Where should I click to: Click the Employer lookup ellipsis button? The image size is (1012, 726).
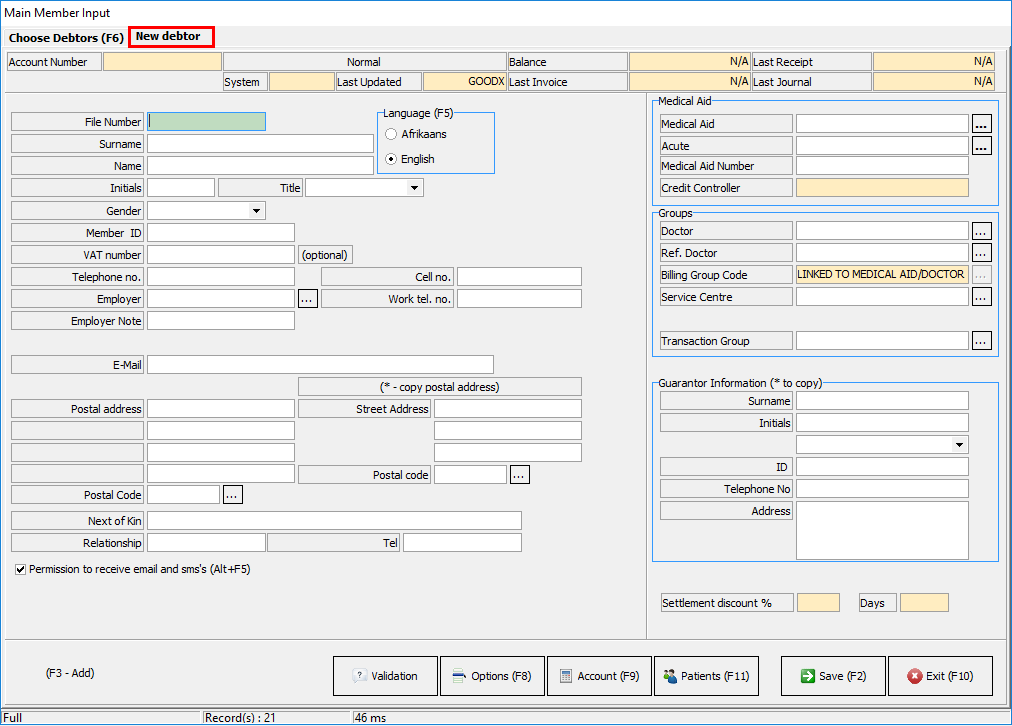coord(307,298)
